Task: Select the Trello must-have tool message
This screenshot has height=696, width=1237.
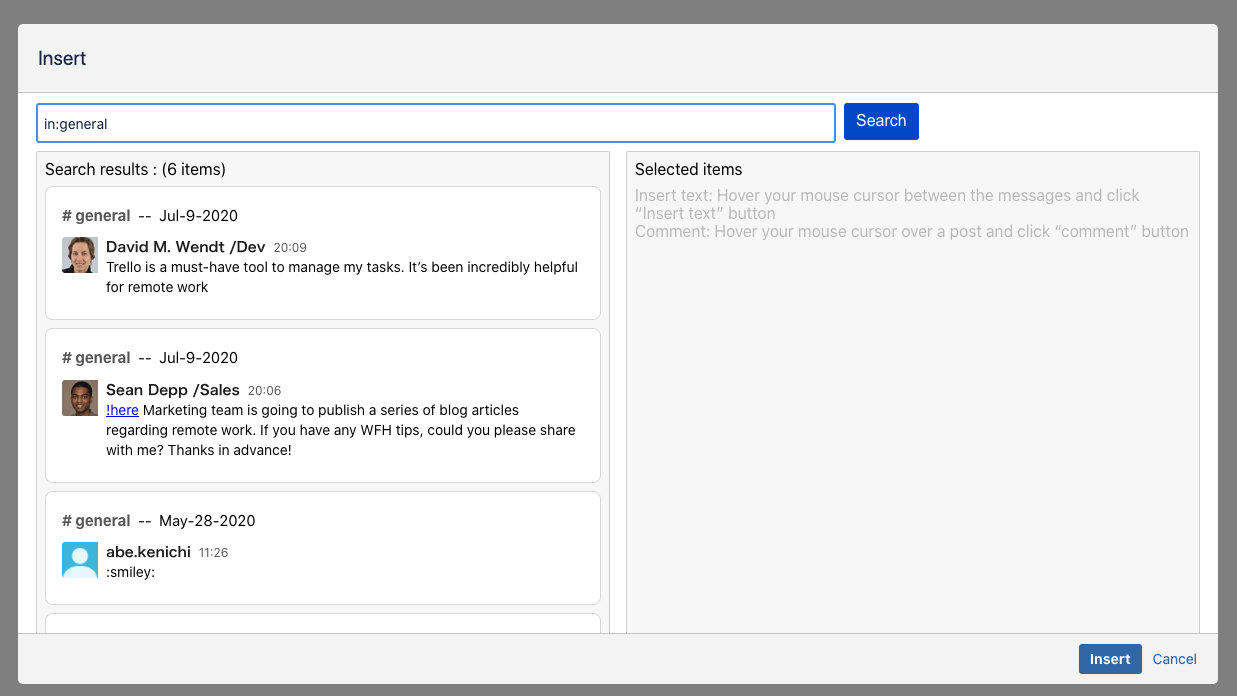Action: point(342,277)
